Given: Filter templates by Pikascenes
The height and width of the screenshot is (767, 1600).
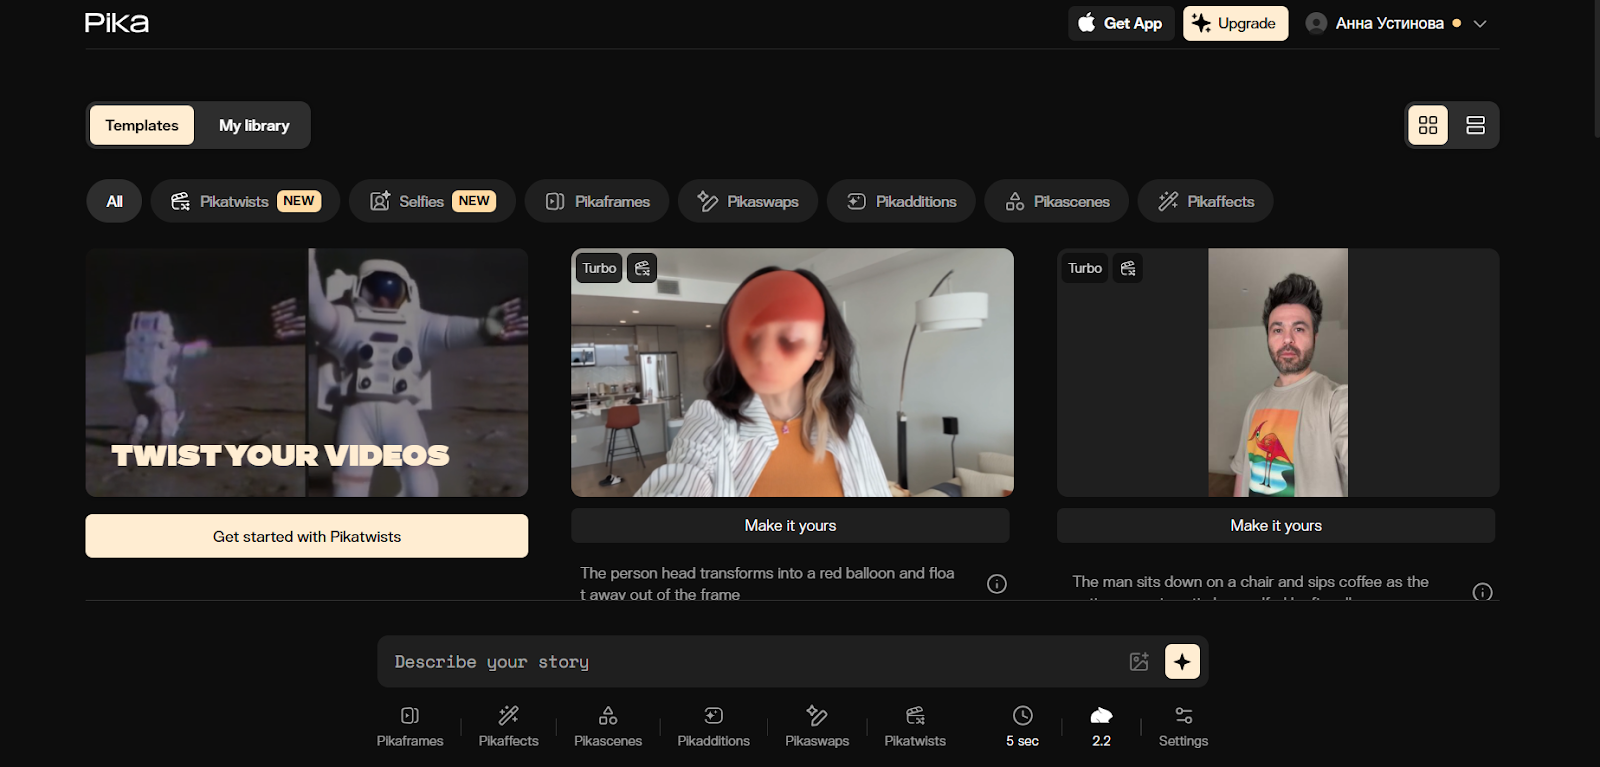Looking at the screenshot, I should pyautogui.click(x=1057, y=201).
